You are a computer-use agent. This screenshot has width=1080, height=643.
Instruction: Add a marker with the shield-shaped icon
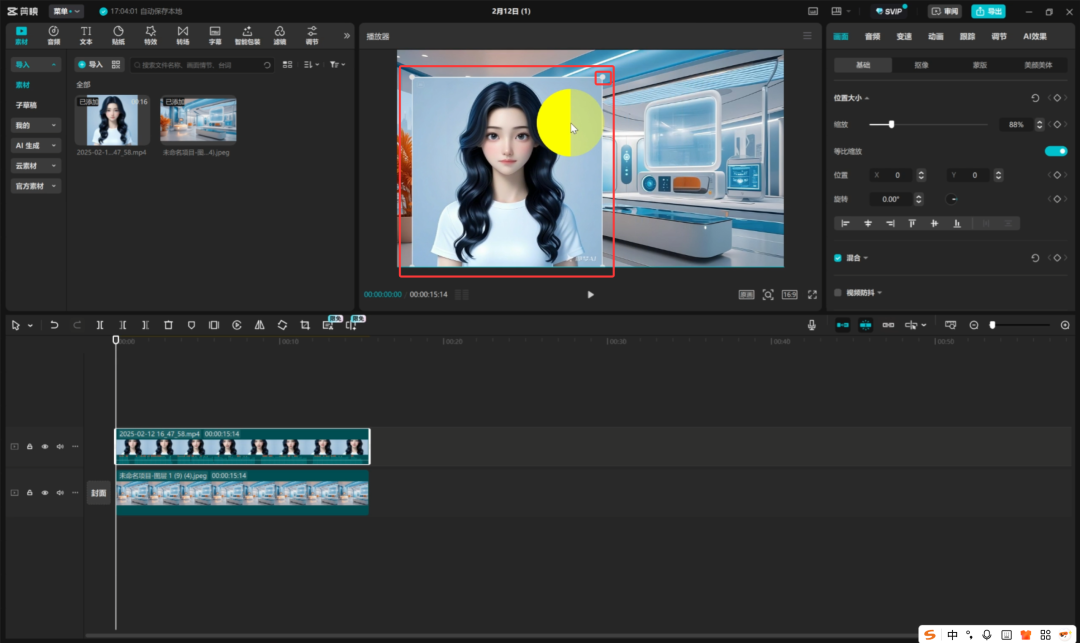point(191,325)
